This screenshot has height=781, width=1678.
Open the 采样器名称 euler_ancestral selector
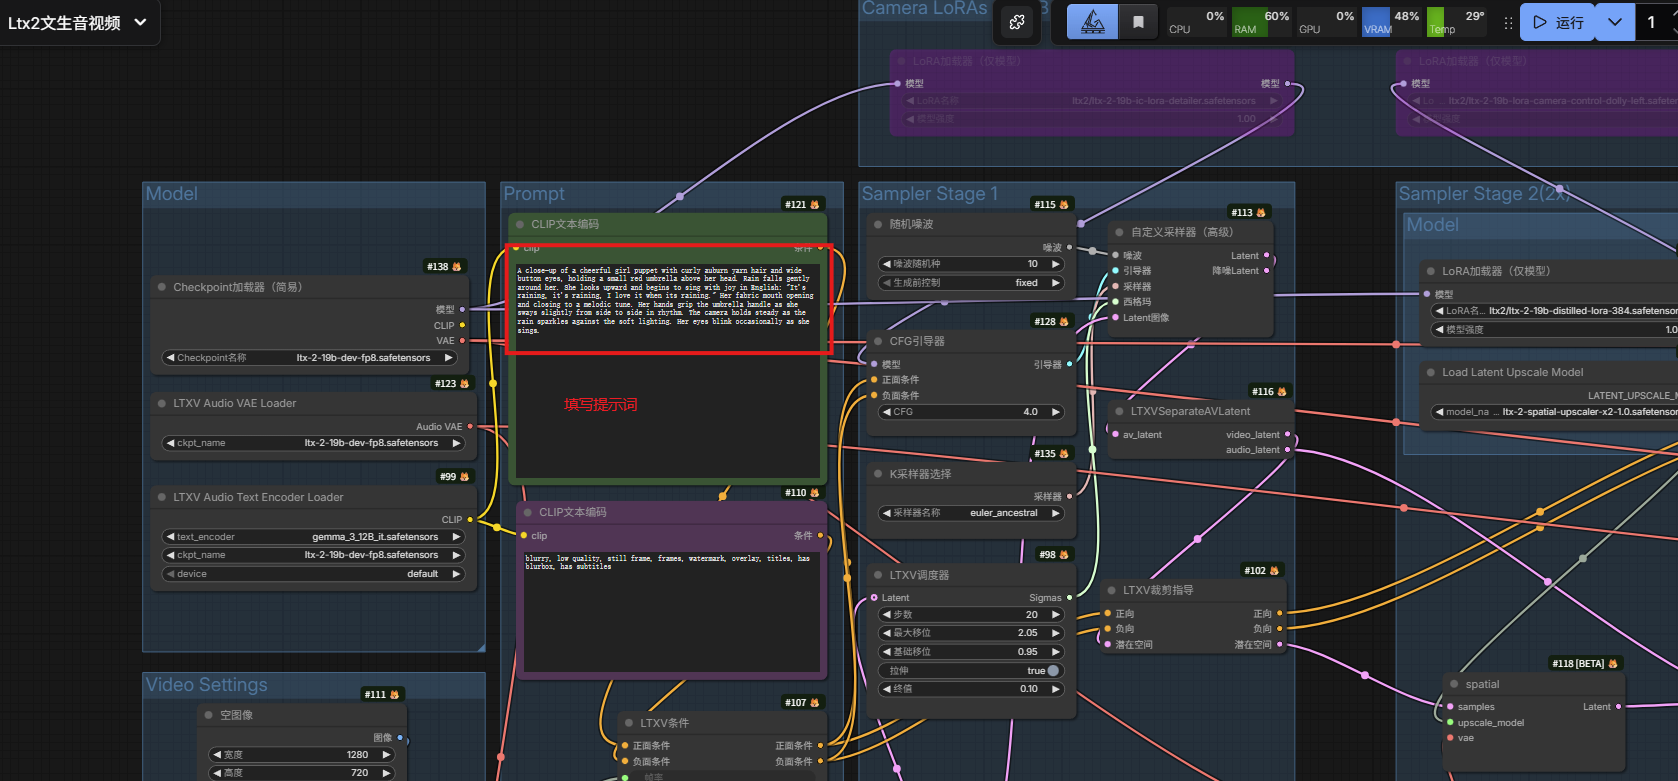tap(970, 513)
